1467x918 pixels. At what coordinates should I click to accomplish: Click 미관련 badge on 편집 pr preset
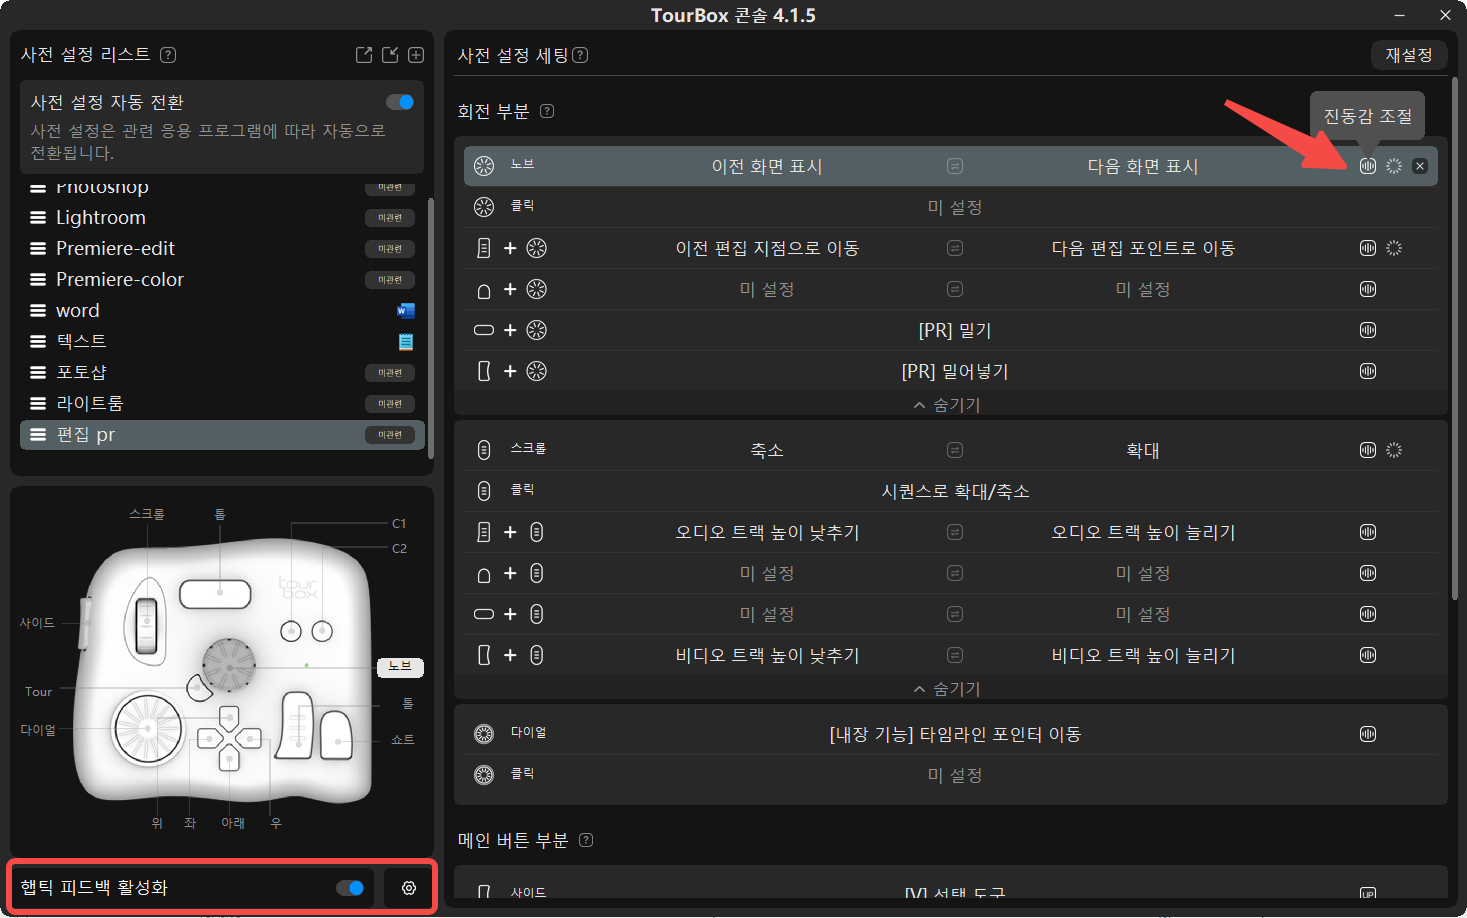coord(390,435)
